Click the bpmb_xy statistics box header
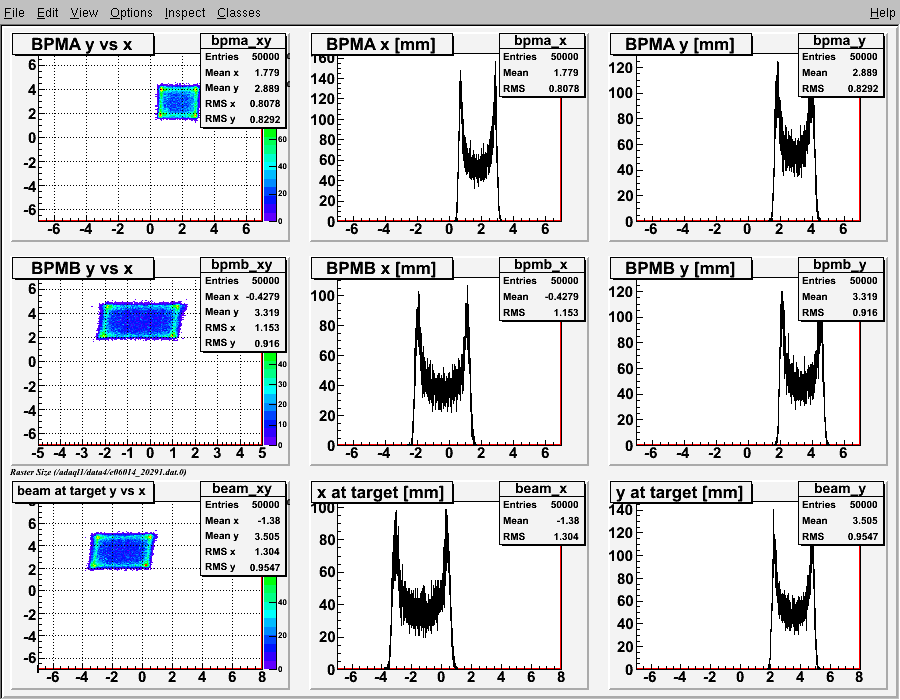The height and width of the screenshot is (700, 900). click(243, 265)
